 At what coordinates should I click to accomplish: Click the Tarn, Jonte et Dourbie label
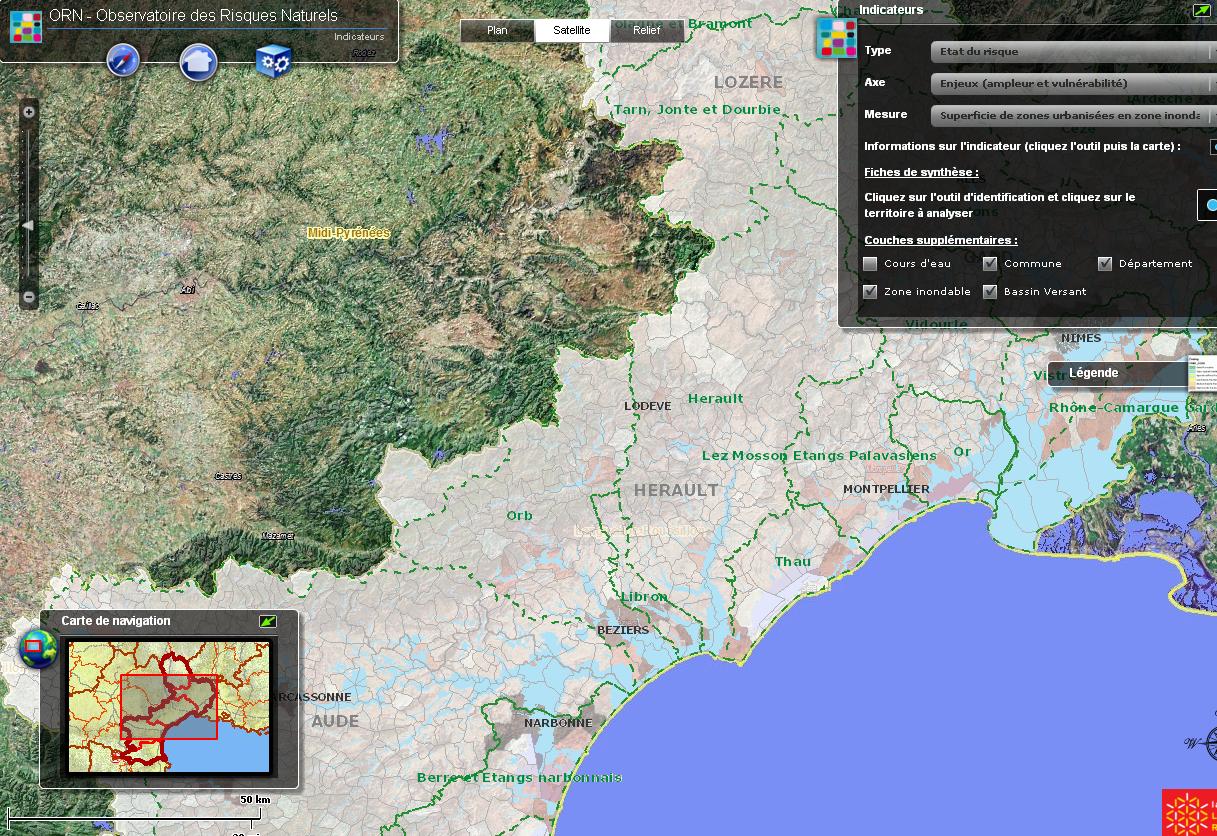(697, 110)
